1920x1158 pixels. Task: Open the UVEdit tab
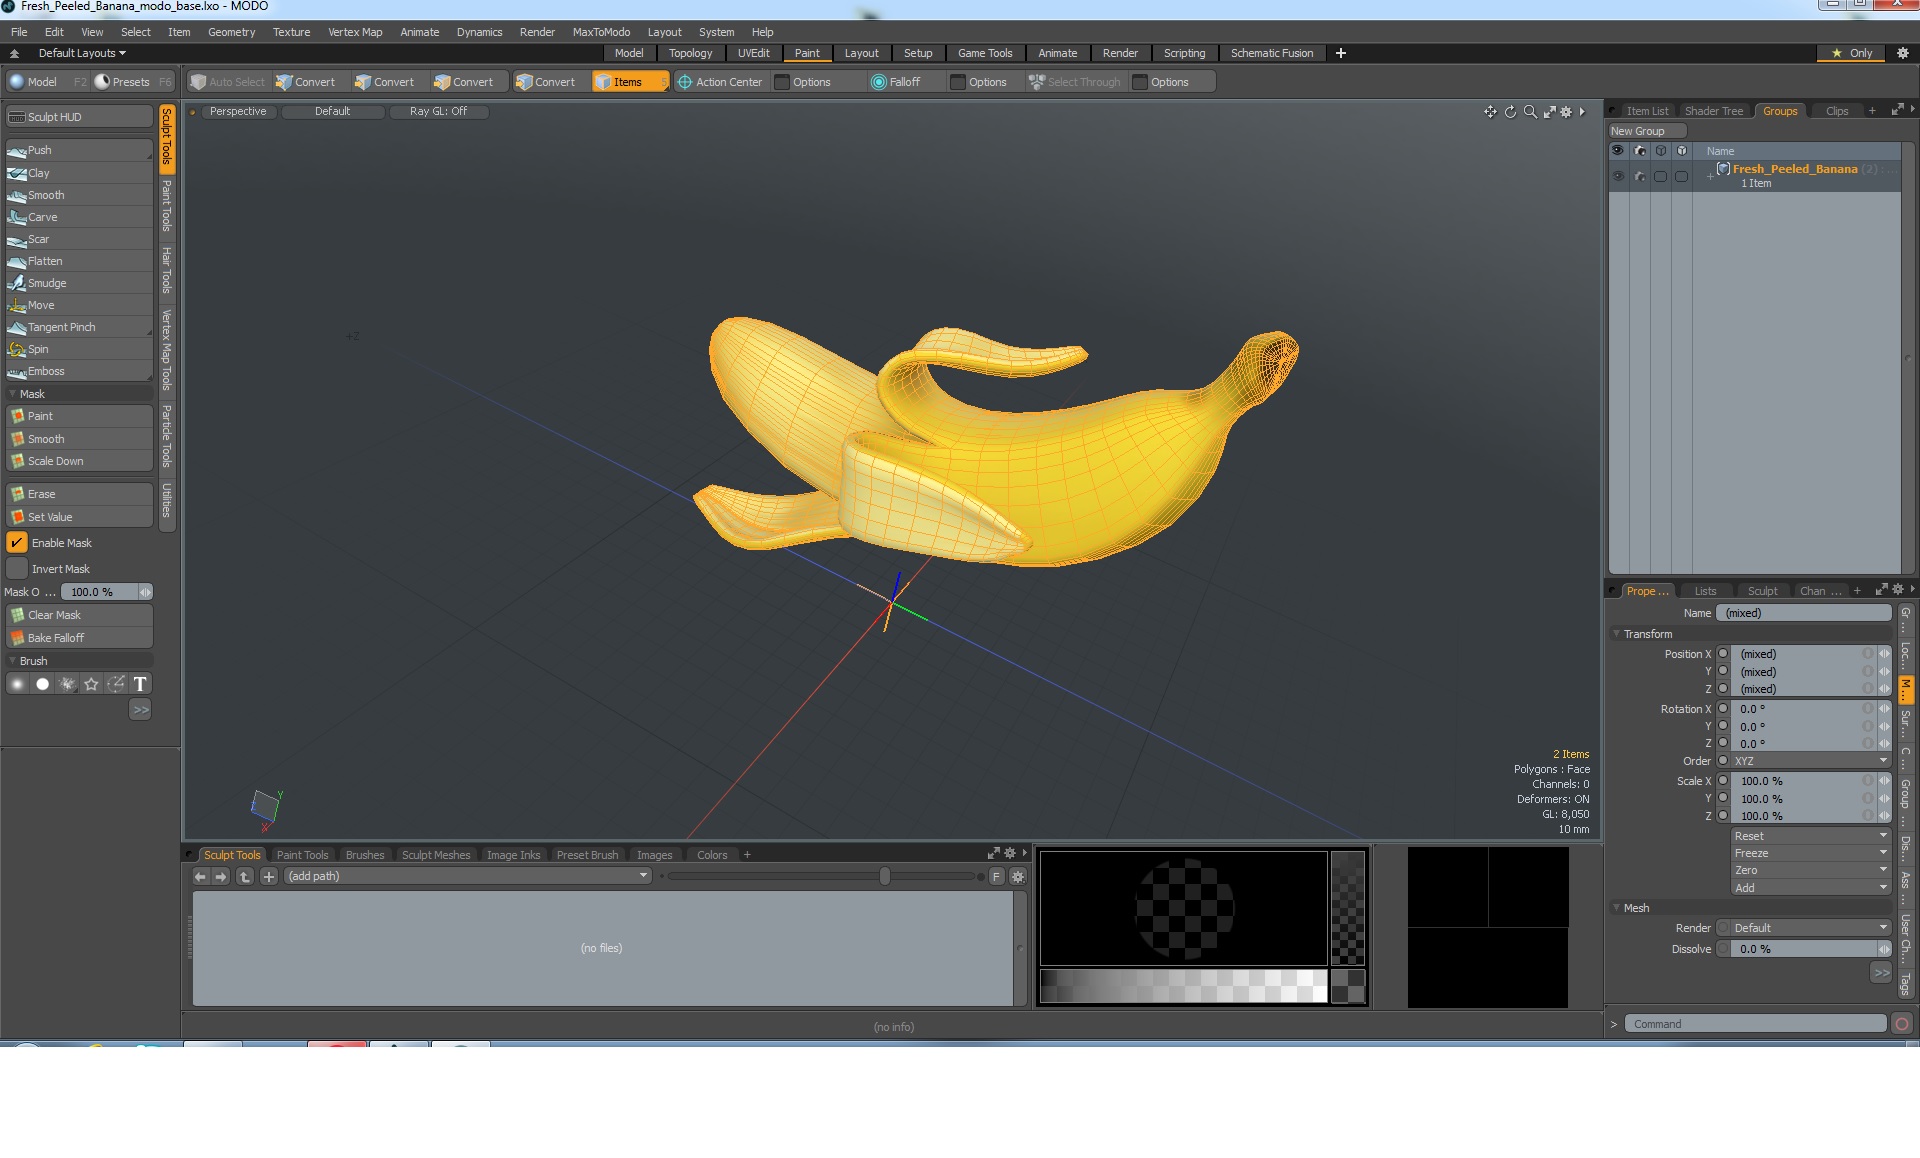(x=754, y=52)
